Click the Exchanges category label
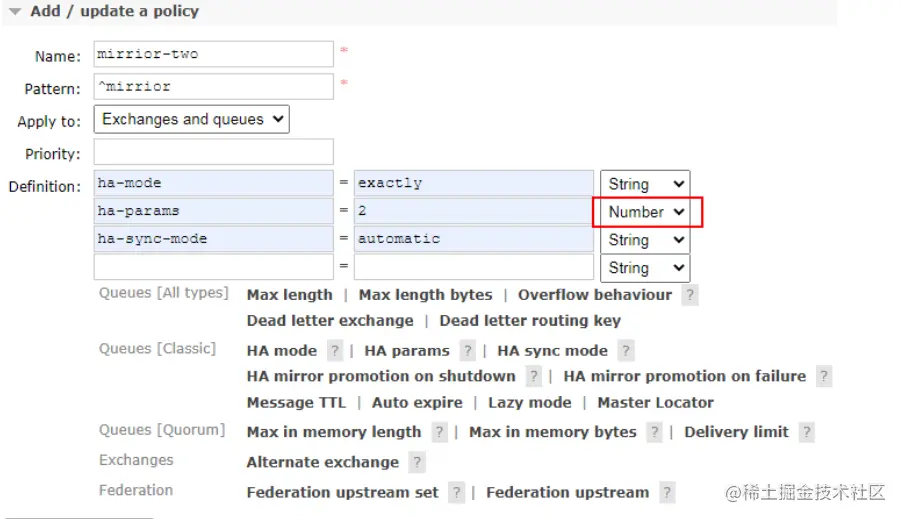 136,460
